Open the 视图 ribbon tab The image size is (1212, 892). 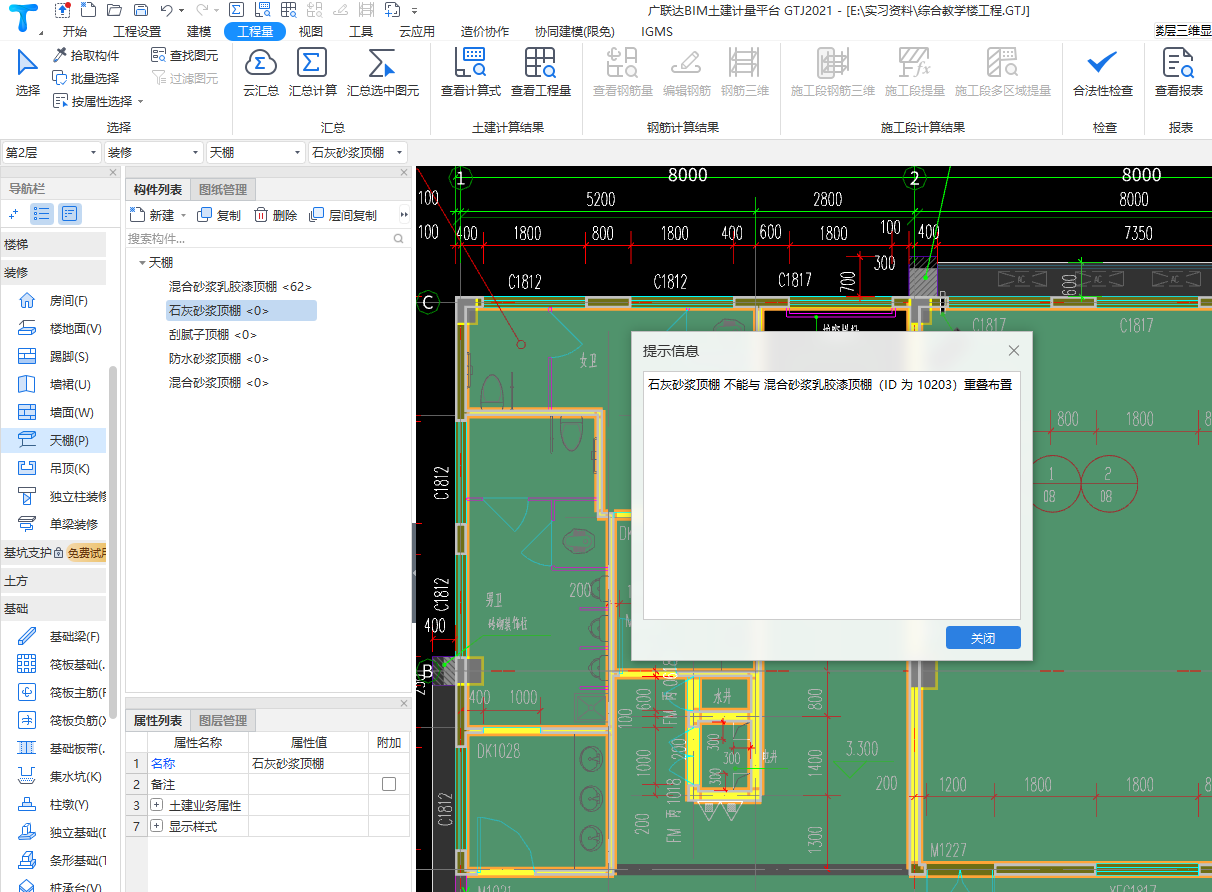point(311,31)
